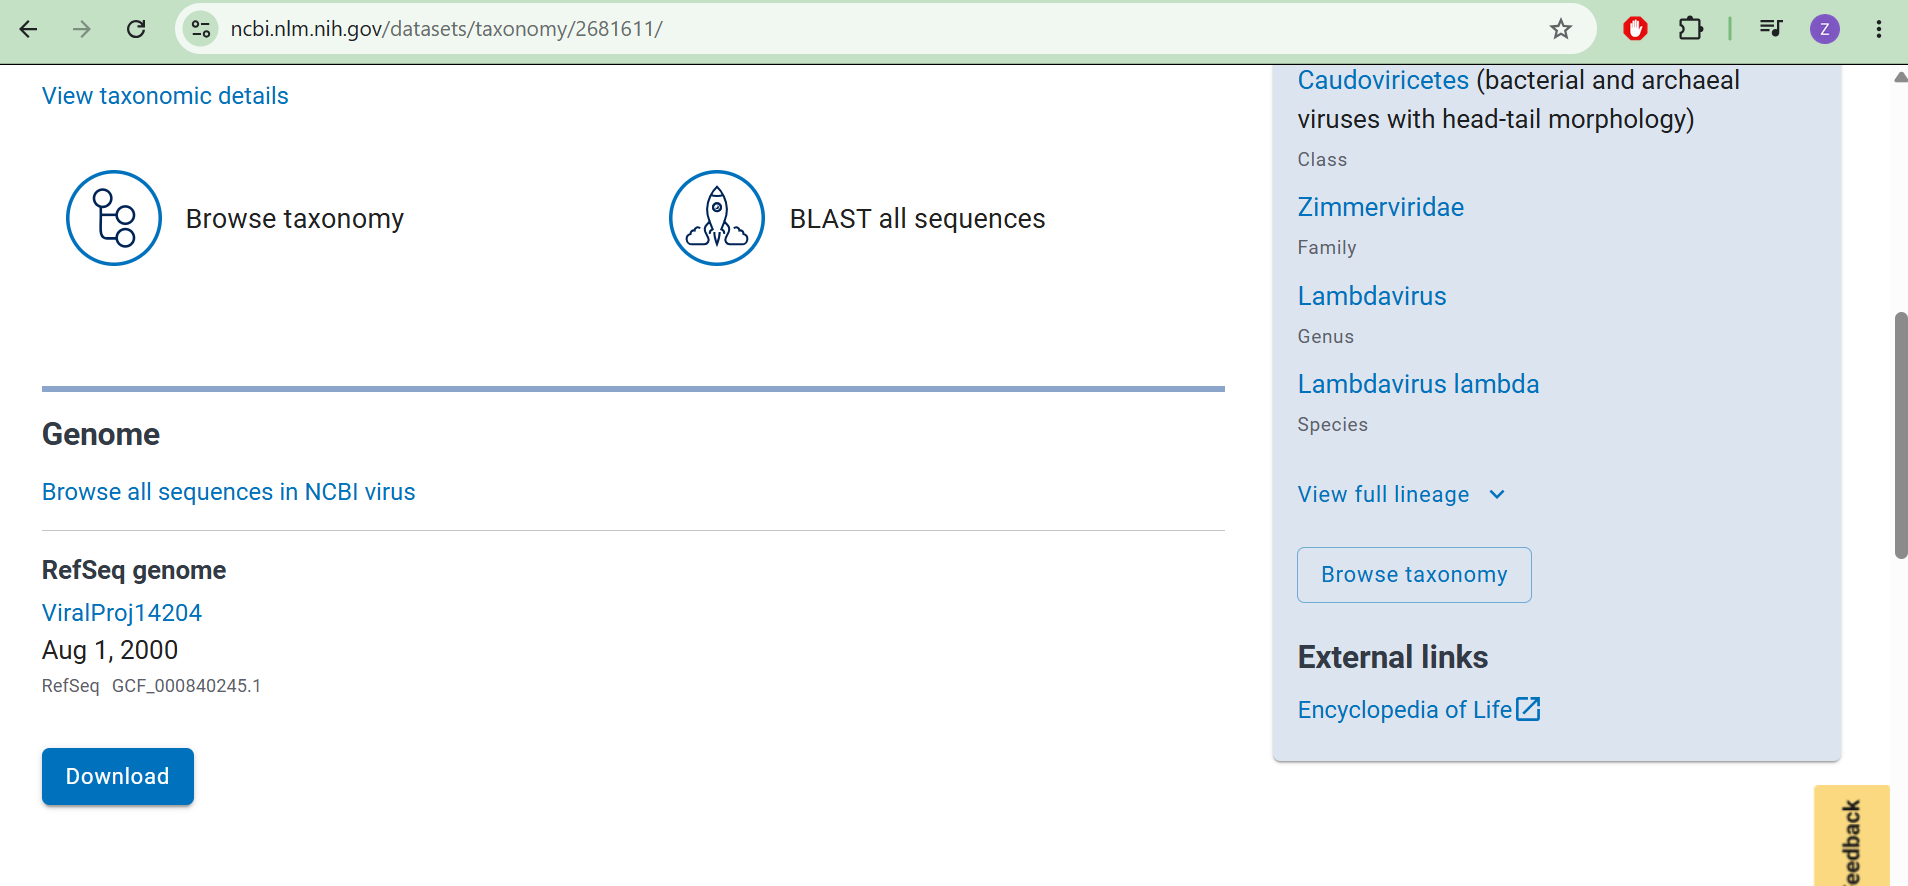Open the Lambdavirus genus link
Viewport: 1908px width, 886px height.
tap(1372, 296)
